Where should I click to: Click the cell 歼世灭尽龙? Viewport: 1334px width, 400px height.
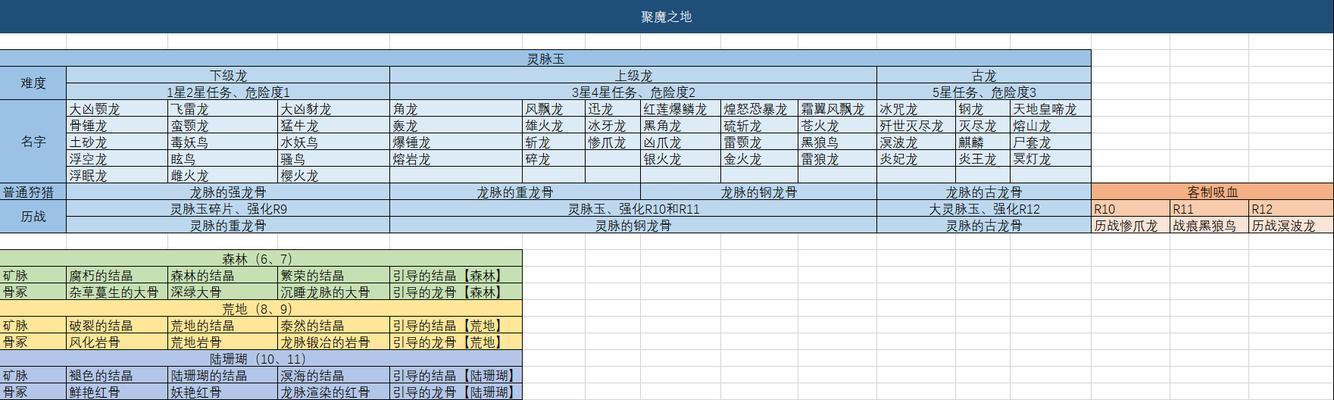[x=916, y=125]
